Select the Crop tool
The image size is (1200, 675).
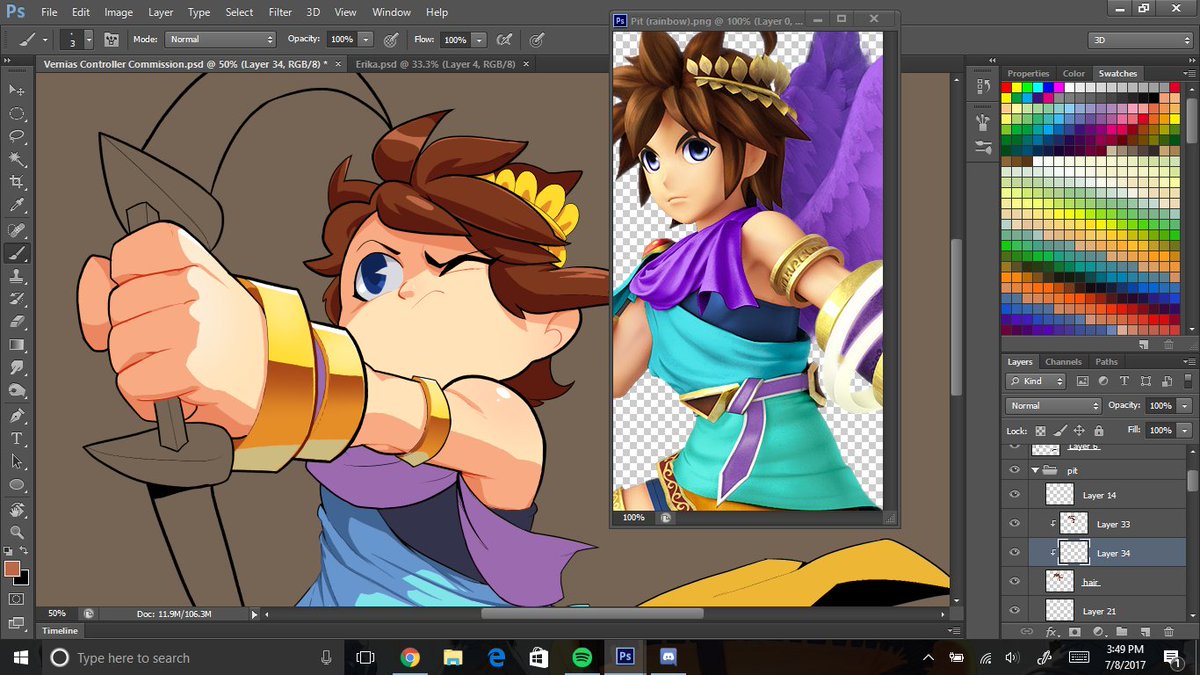pyautogui.click(x=17, y=182)
